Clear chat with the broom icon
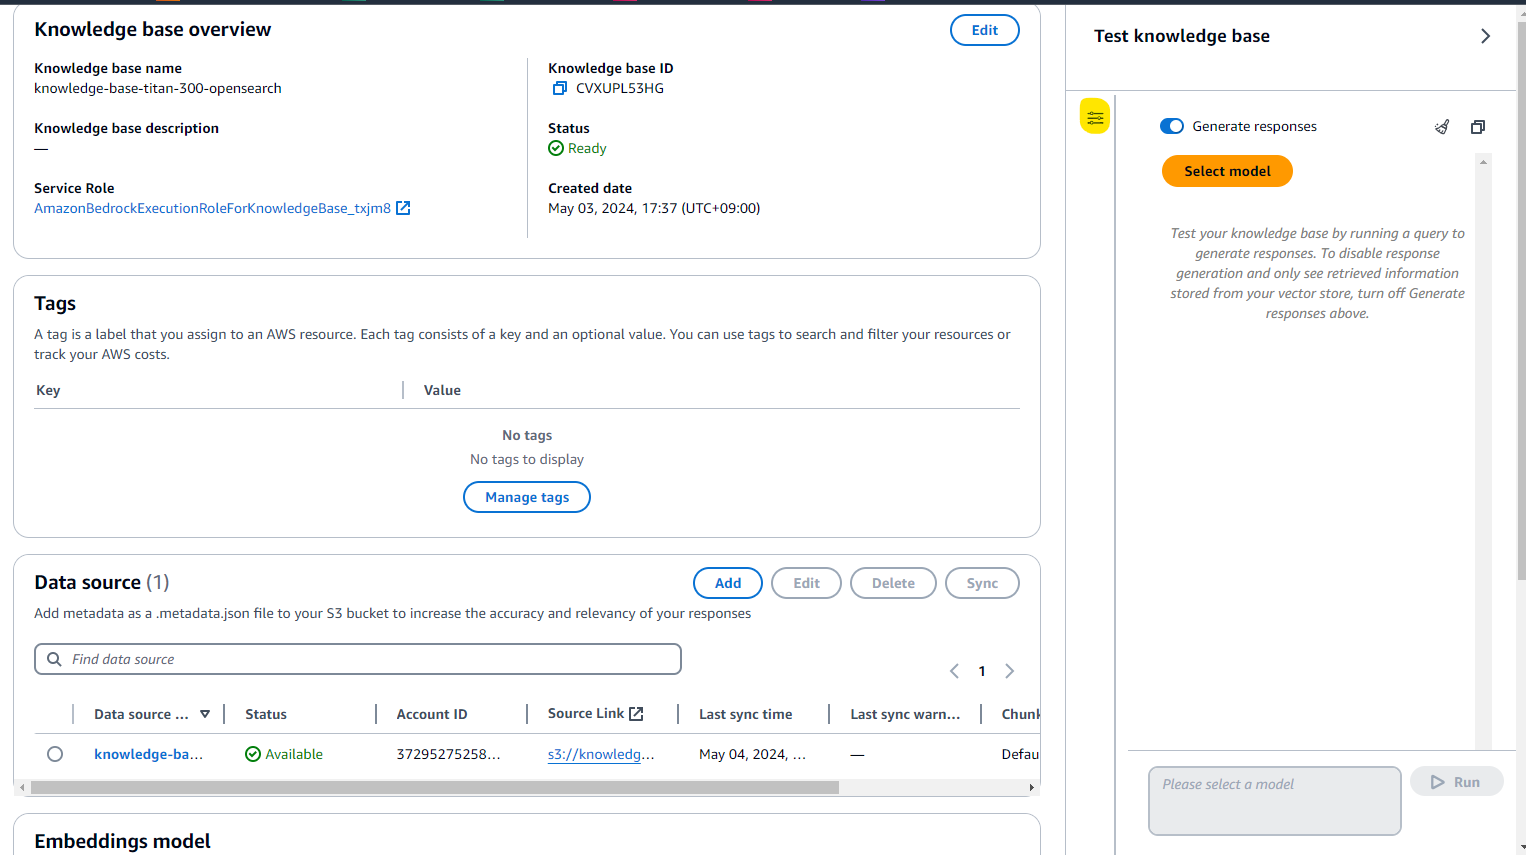Image resolution: width=1526 pixels, height=855 pixels. click(x=1442, y=127)
